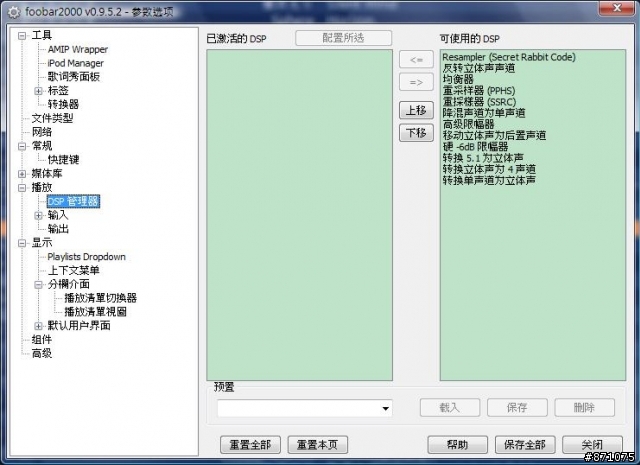Screen dimensions: 640x465
Task: Select 硬 -6dB 限幅器 DSP
Action: coord(476,147)
